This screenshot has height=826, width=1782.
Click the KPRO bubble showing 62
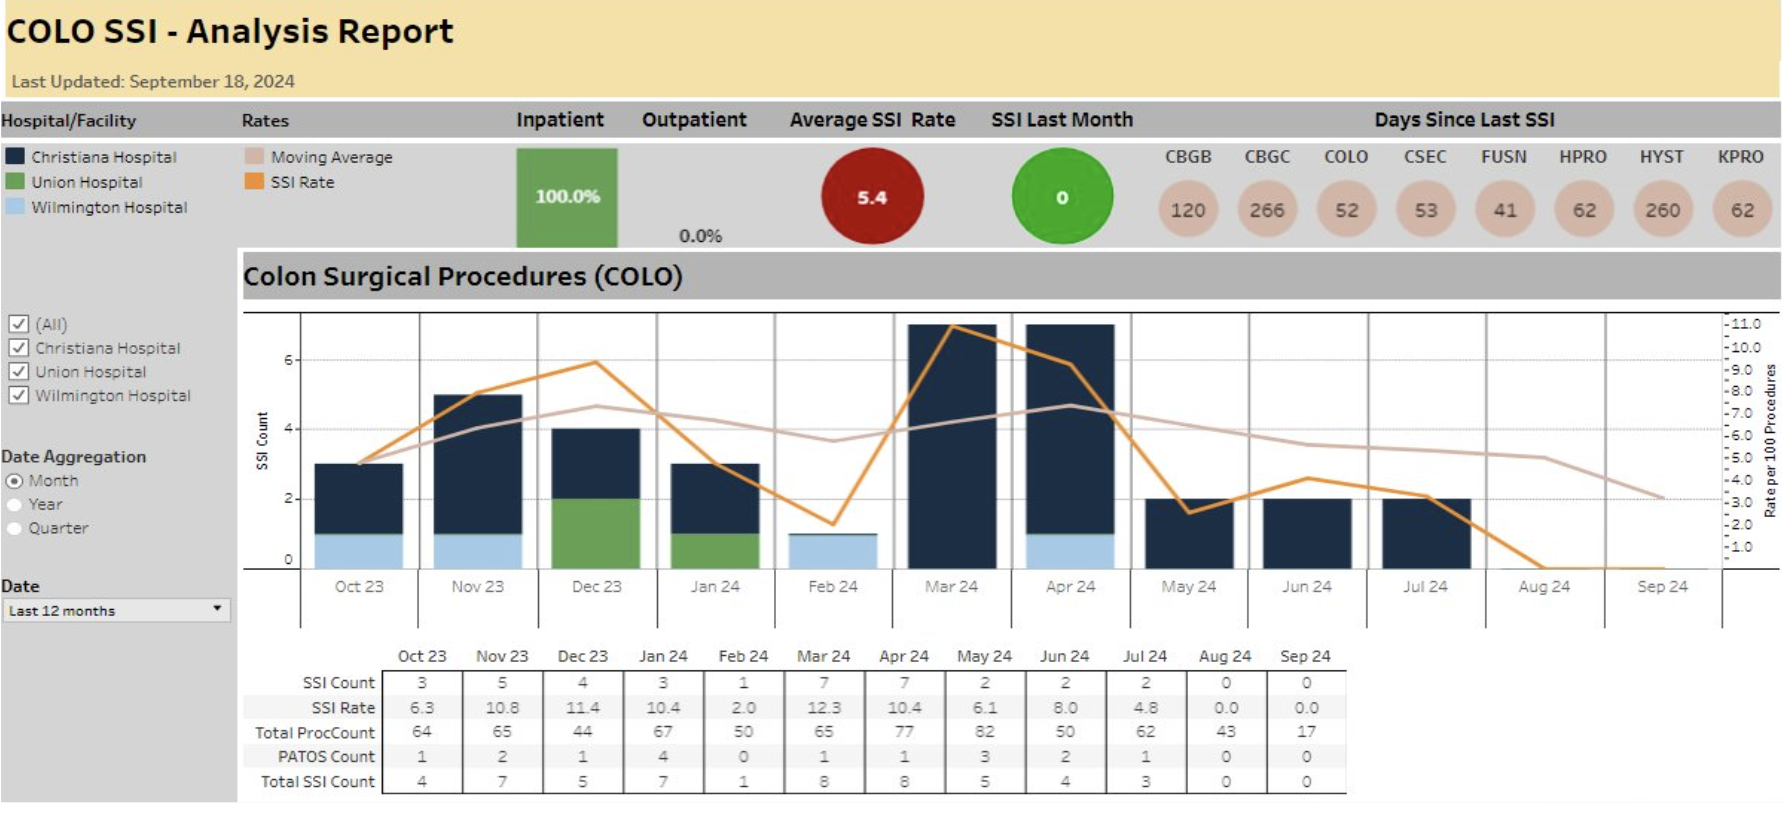1742,210
